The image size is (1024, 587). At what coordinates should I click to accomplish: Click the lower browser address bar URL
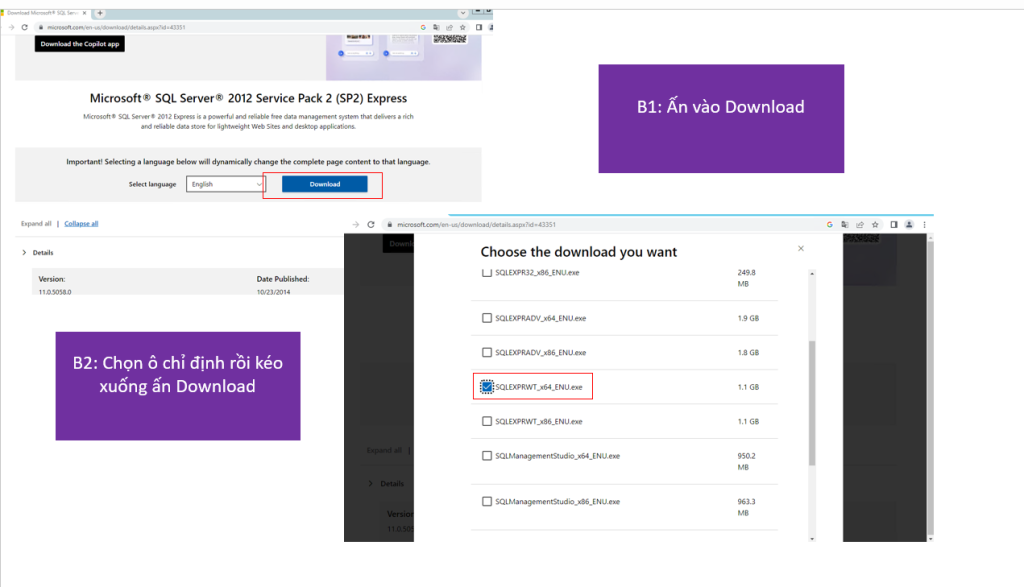coord(477,225)
